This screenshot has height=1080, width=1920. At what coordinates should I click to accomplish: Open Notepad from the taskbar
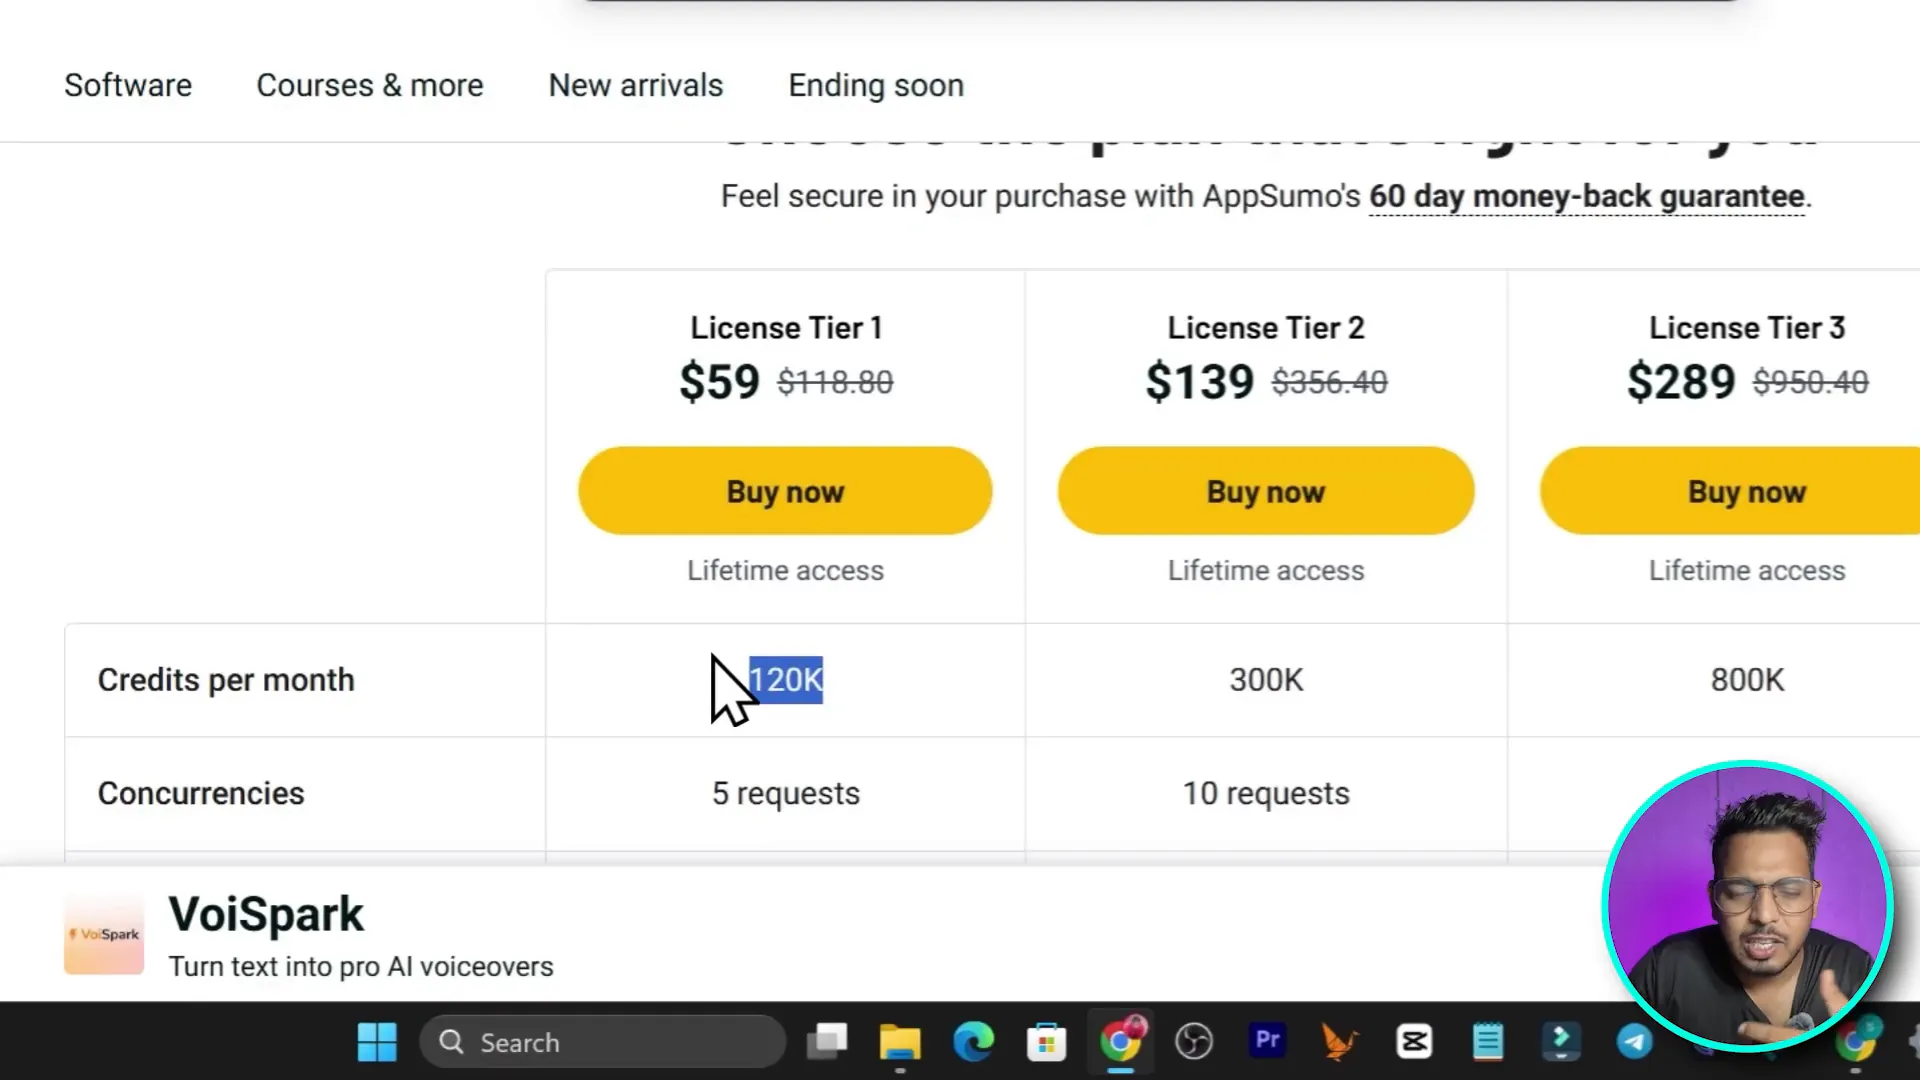pos(1487,1042)
